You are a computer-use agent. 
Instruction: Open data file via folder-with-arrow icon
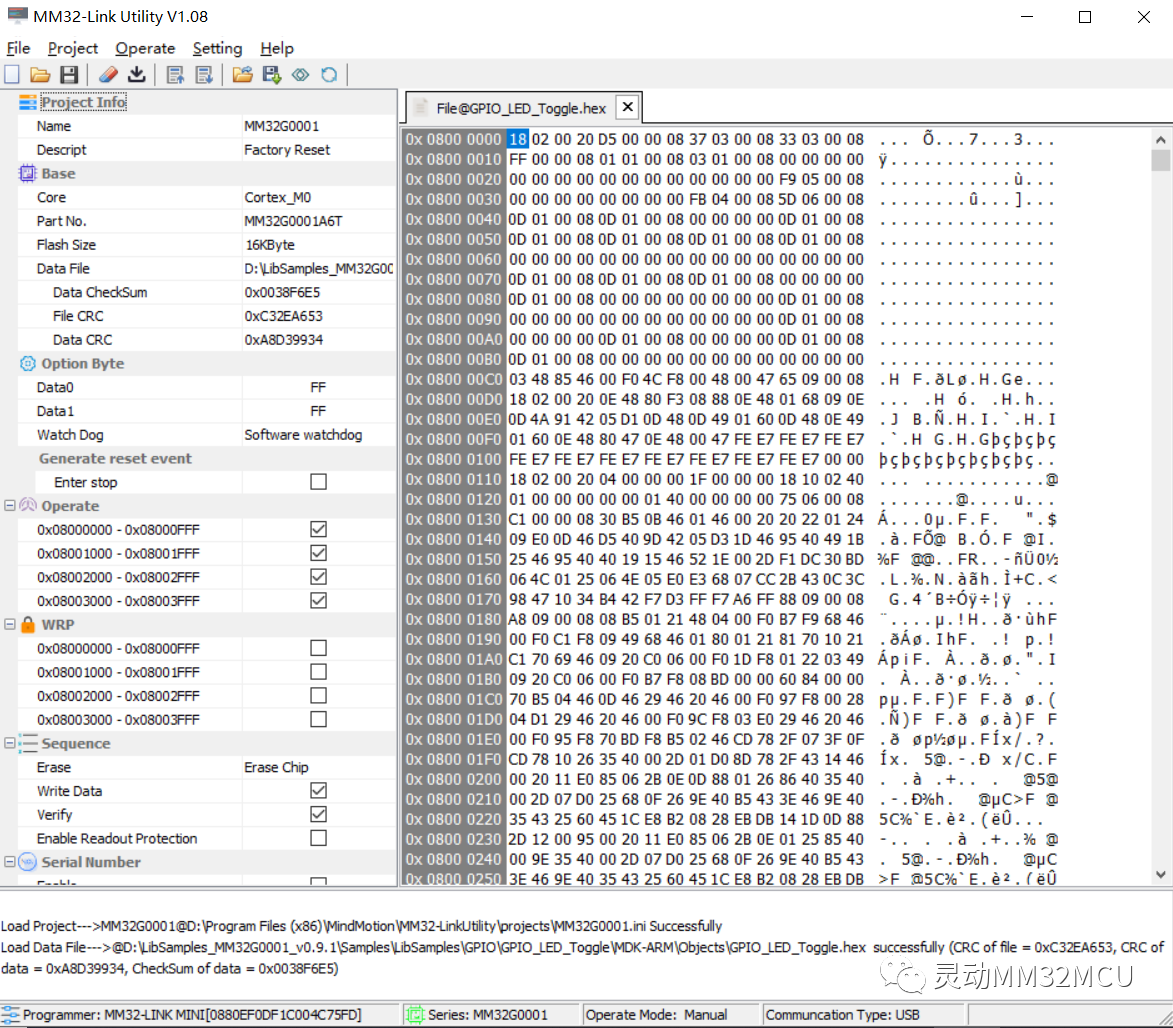[242, 75]
